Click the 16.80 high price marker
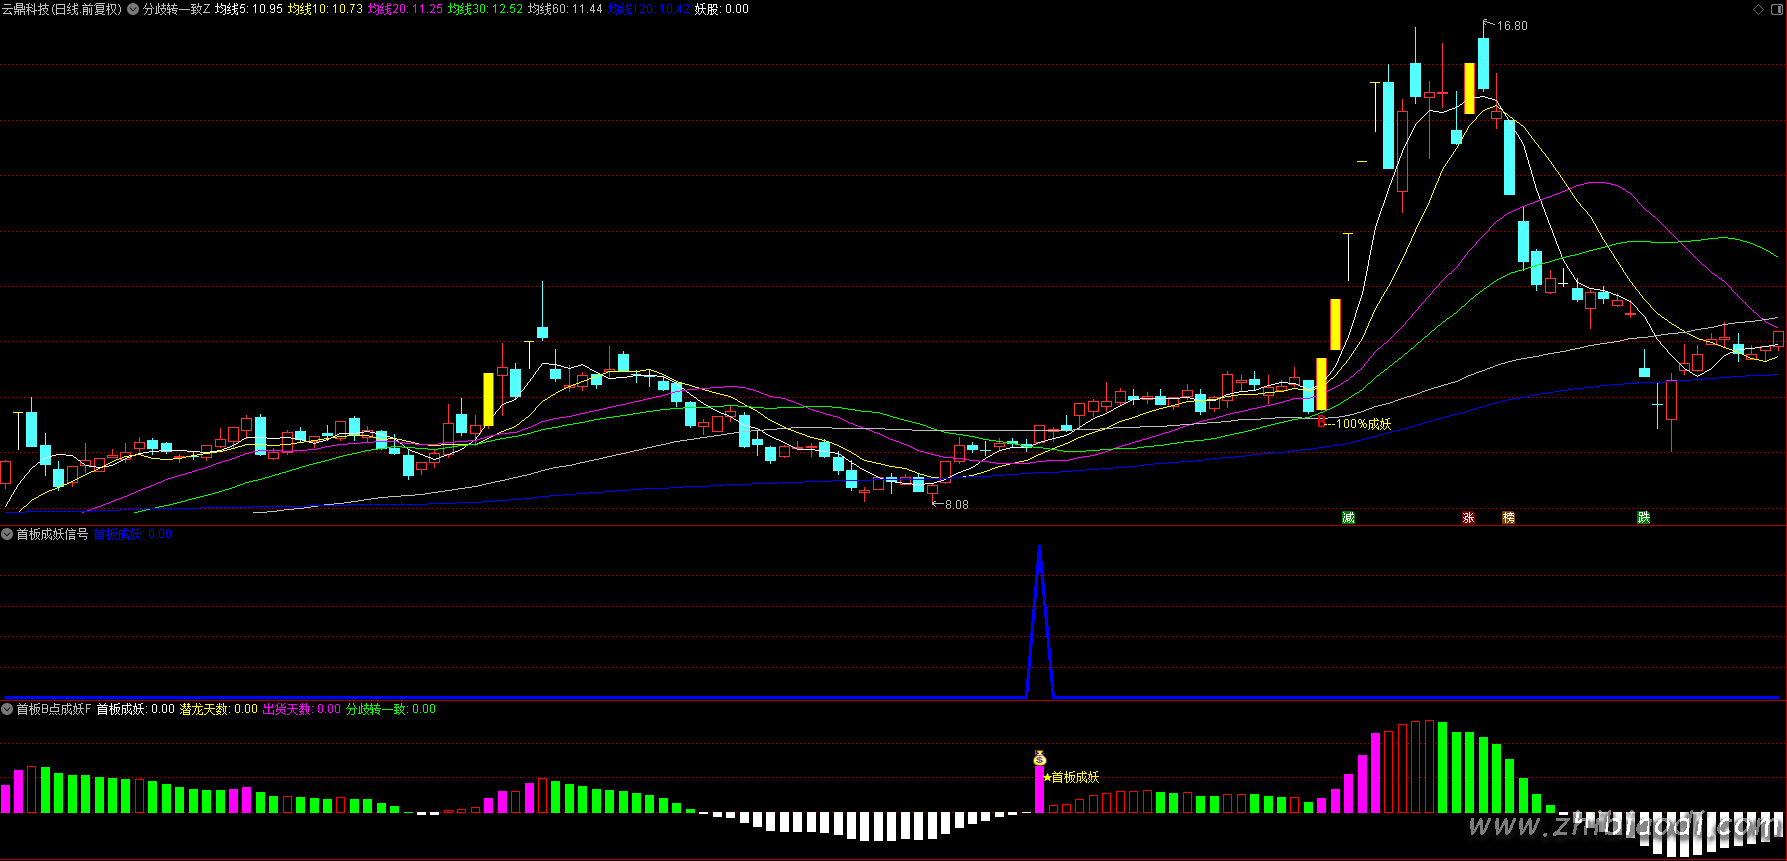 [1512, 26]
